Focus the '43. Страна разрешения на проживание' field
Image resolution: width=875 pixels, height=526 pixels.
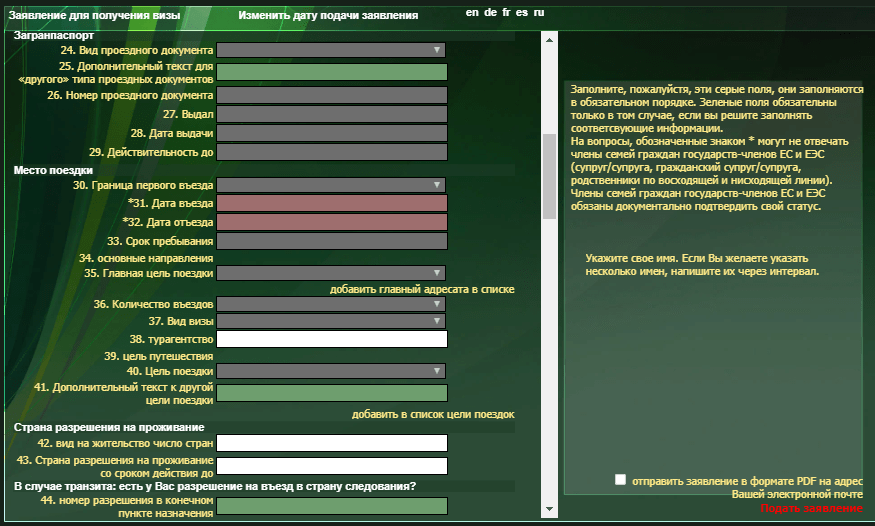[332, 466]
